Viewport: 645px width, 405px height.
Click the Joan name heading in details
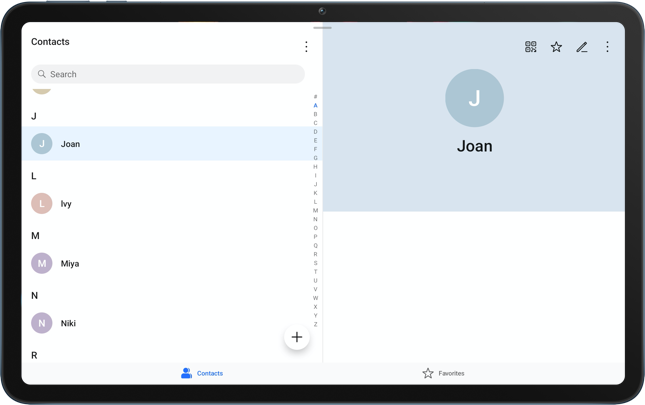(474, 146)
